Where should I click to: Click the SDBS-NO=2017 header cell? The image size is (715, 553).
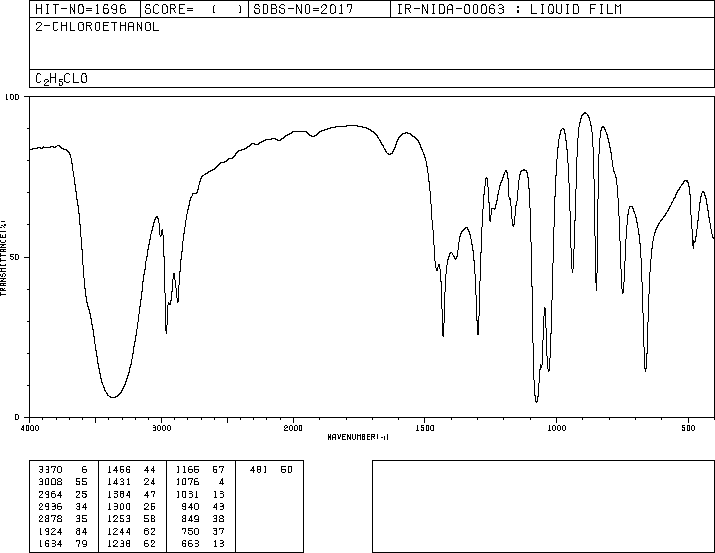319,9
